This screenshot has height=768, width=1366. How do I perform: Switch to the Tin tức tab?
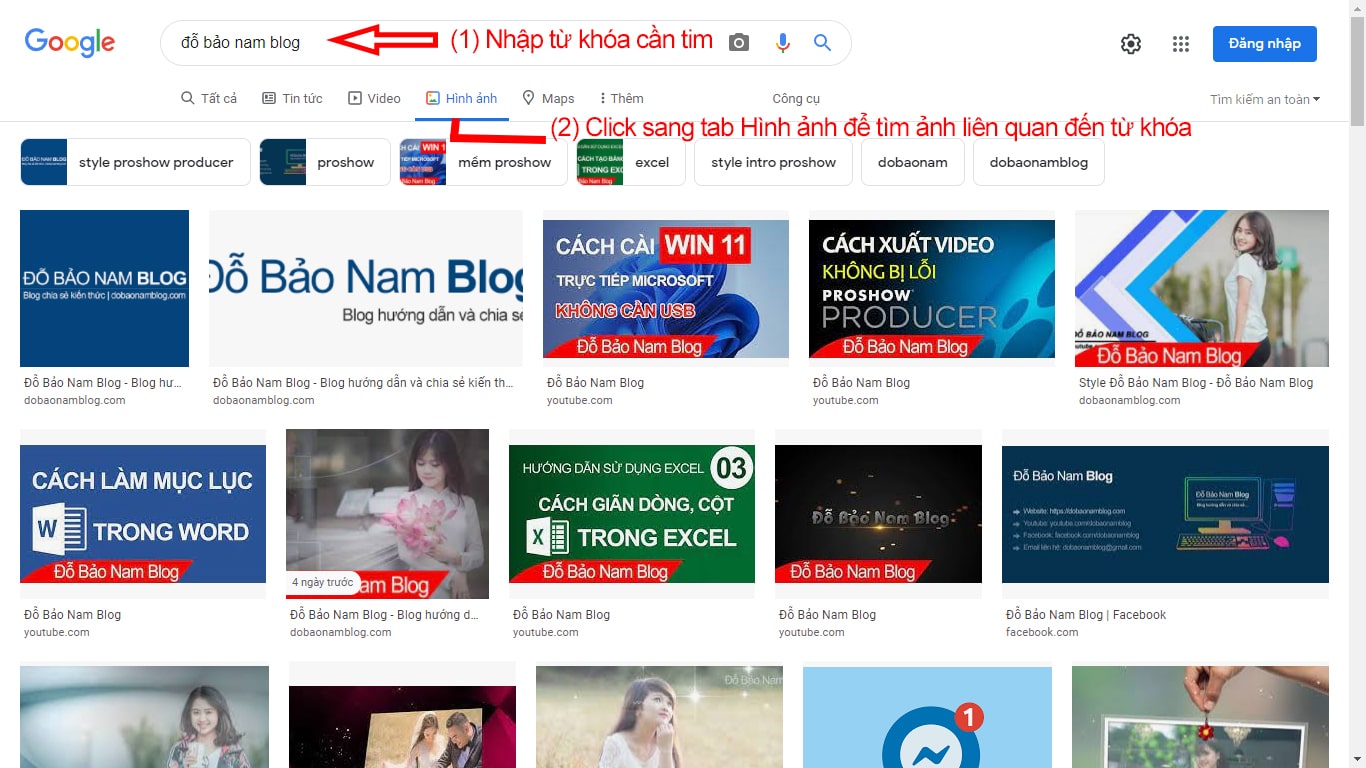coord(292,98)
